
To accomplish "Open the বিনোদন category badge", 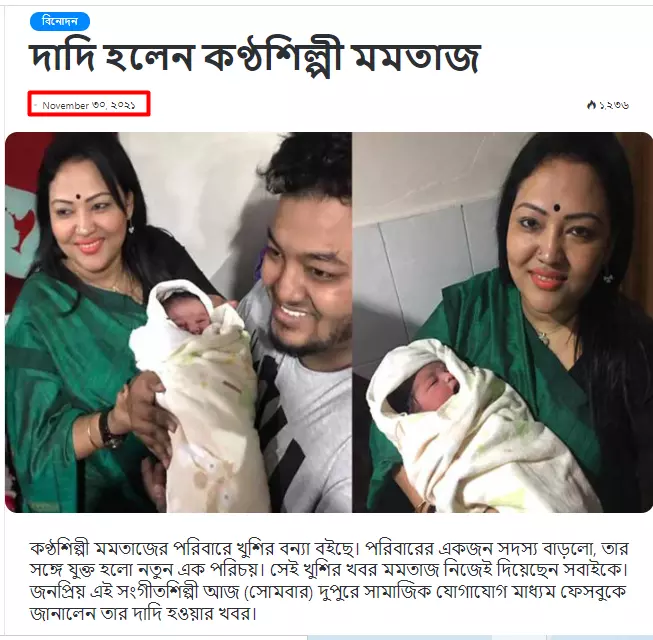I will 60,22.
